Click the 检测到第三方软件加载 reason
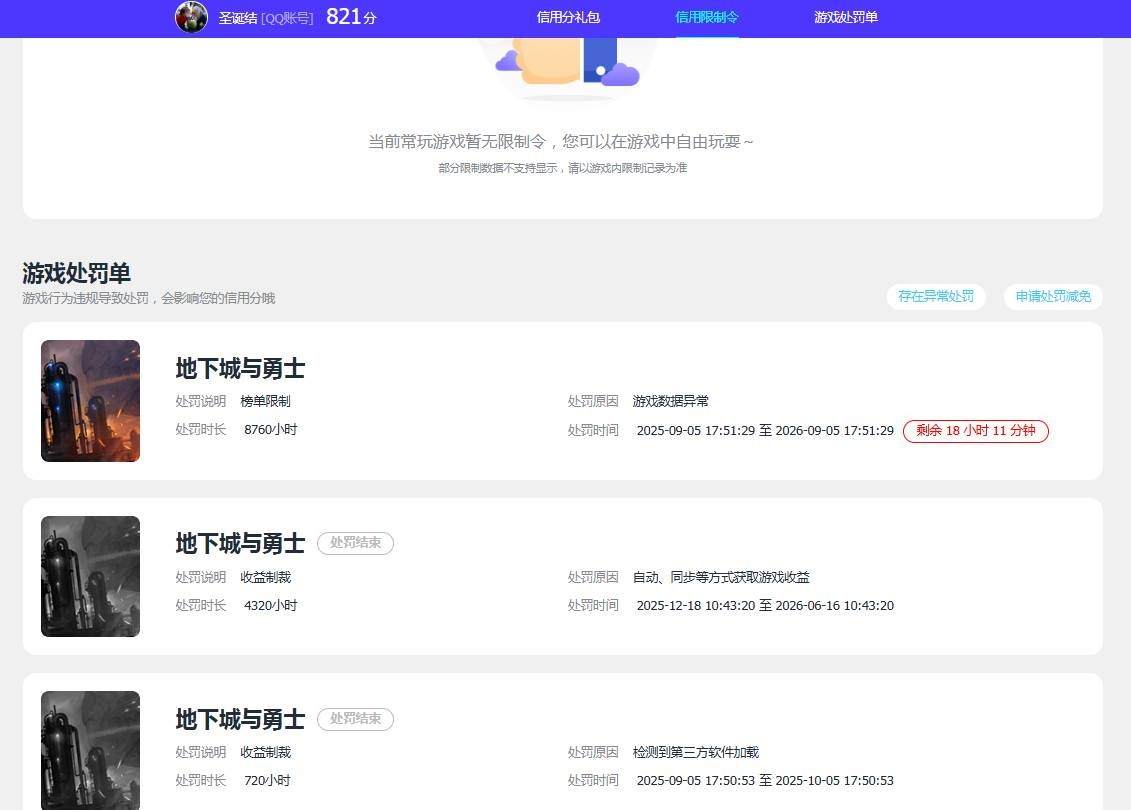This screenshot has width=1131, height=810. [696, 752]
